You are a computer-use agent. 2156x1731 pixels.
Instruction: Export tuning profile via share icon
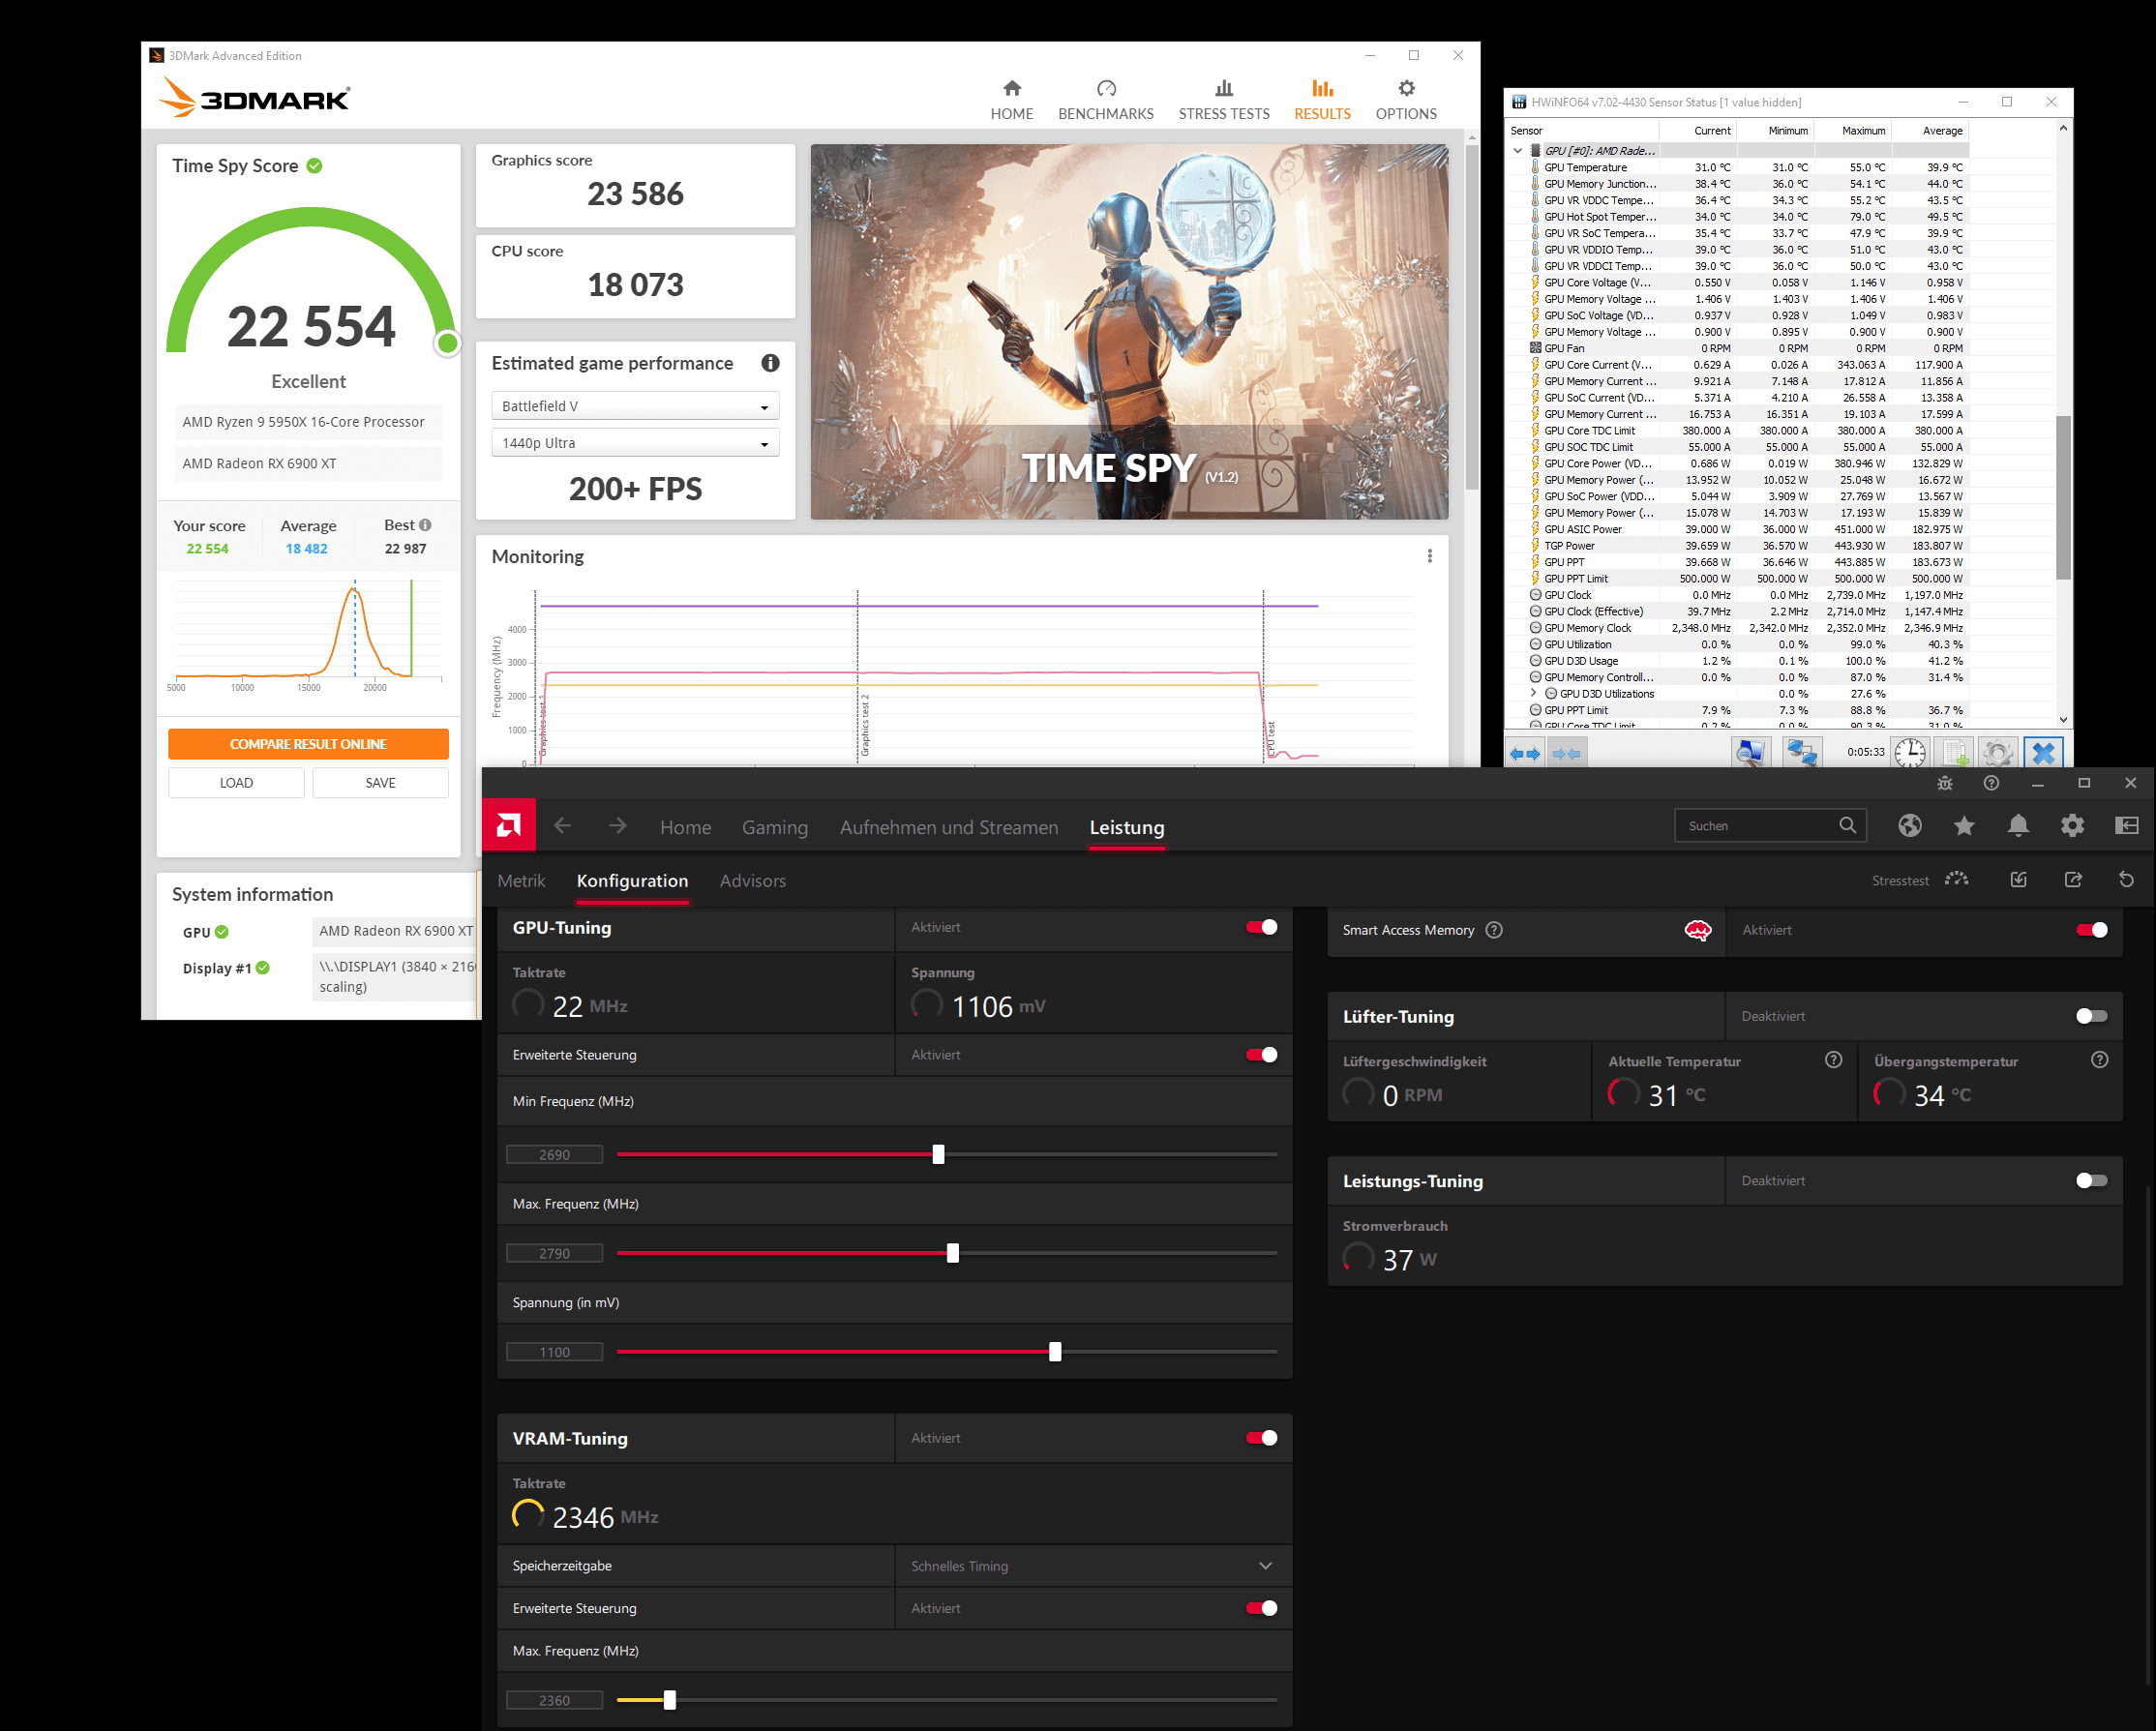[x=2073, y=880]
